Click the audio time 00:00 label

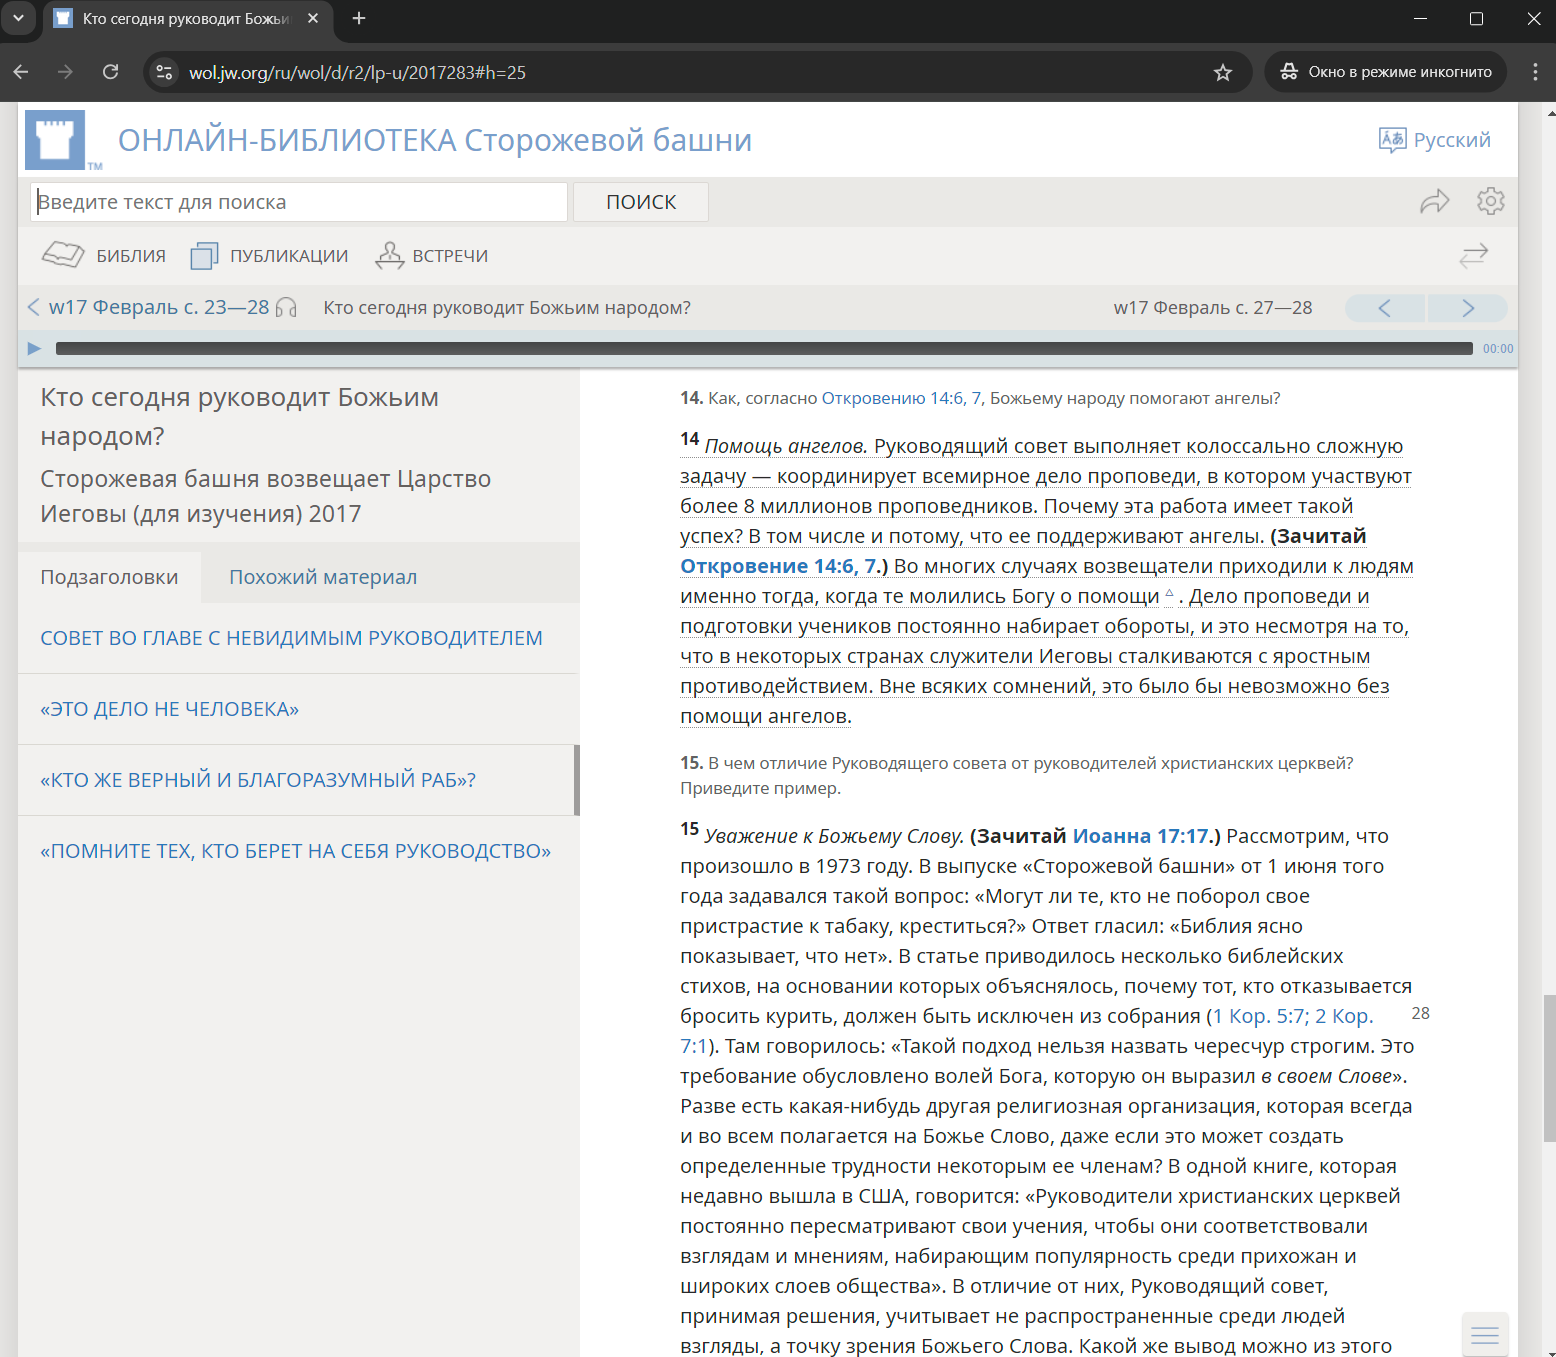pyautogui.click(x=1497, y=349)
